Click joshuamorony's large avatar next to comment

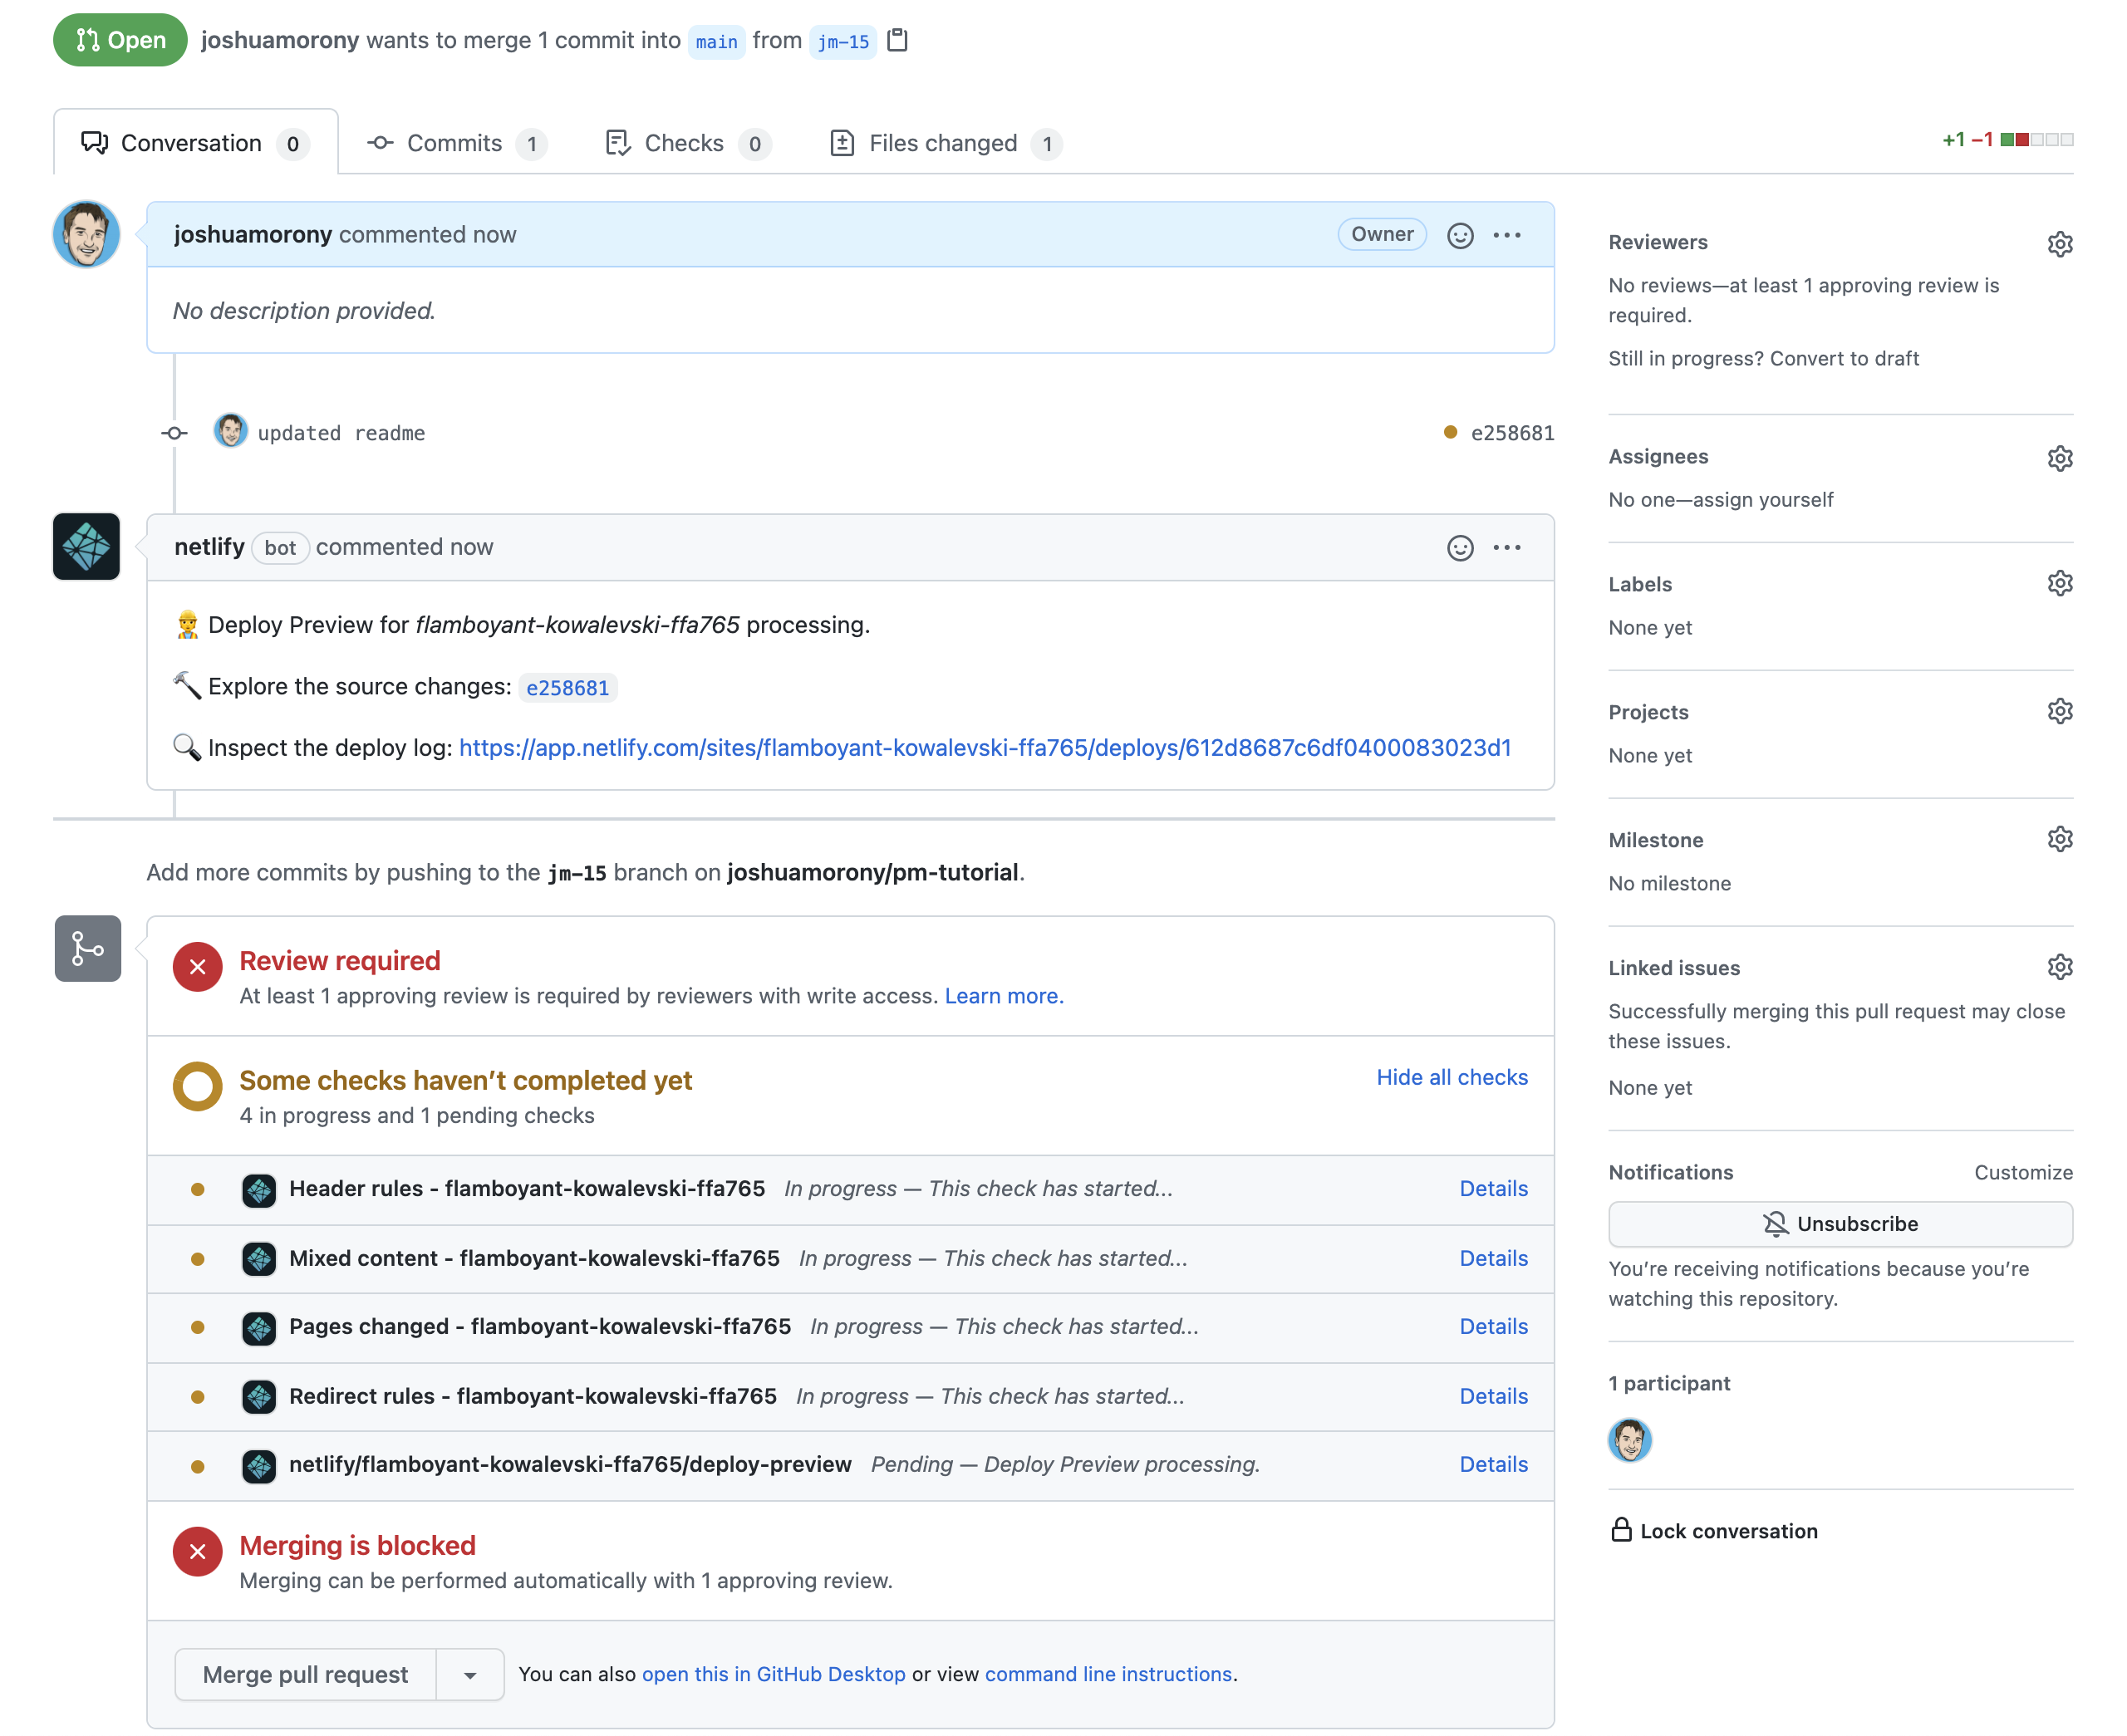86,234
